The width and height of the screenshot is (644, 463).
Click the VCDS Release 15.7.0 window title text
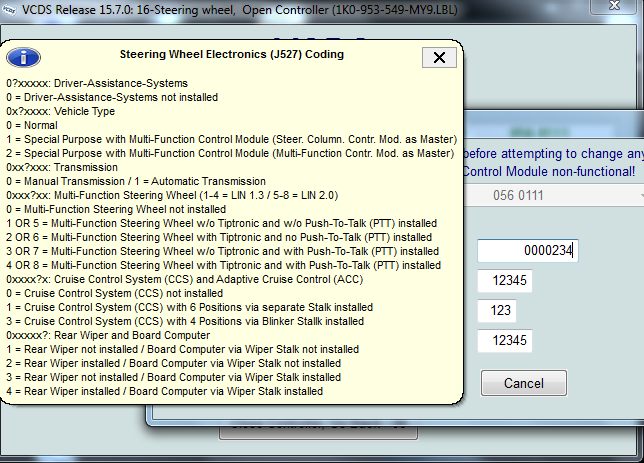click(239, 9)
